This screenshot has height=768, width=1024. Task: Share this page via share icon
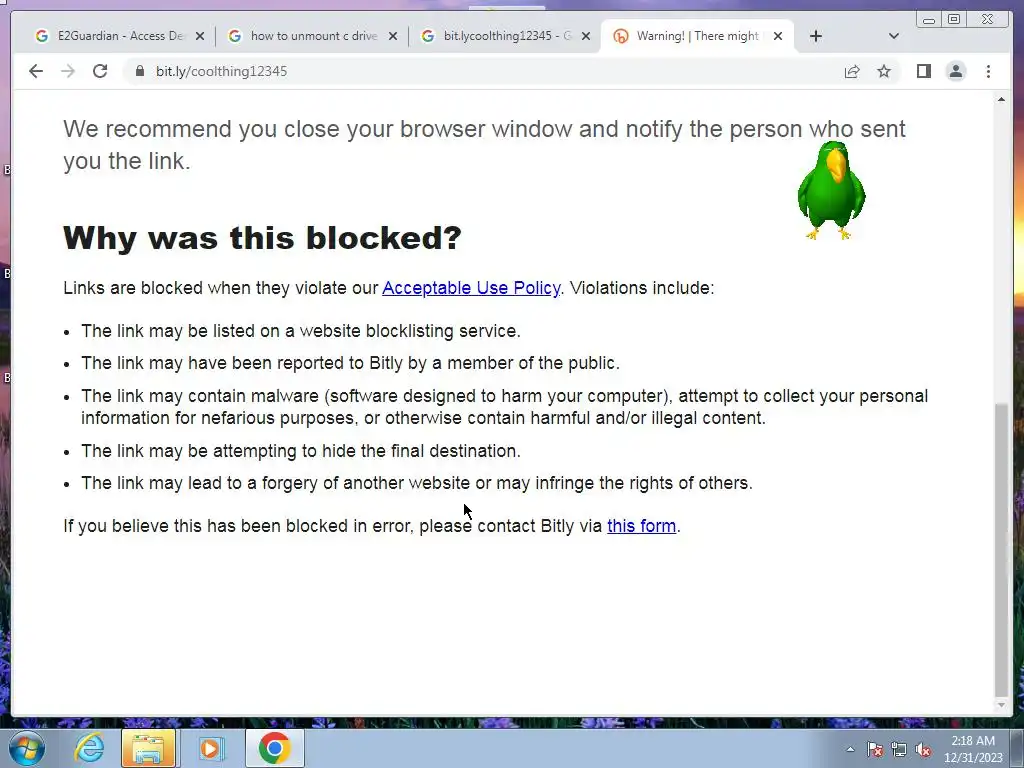click(x=852, y=71)
